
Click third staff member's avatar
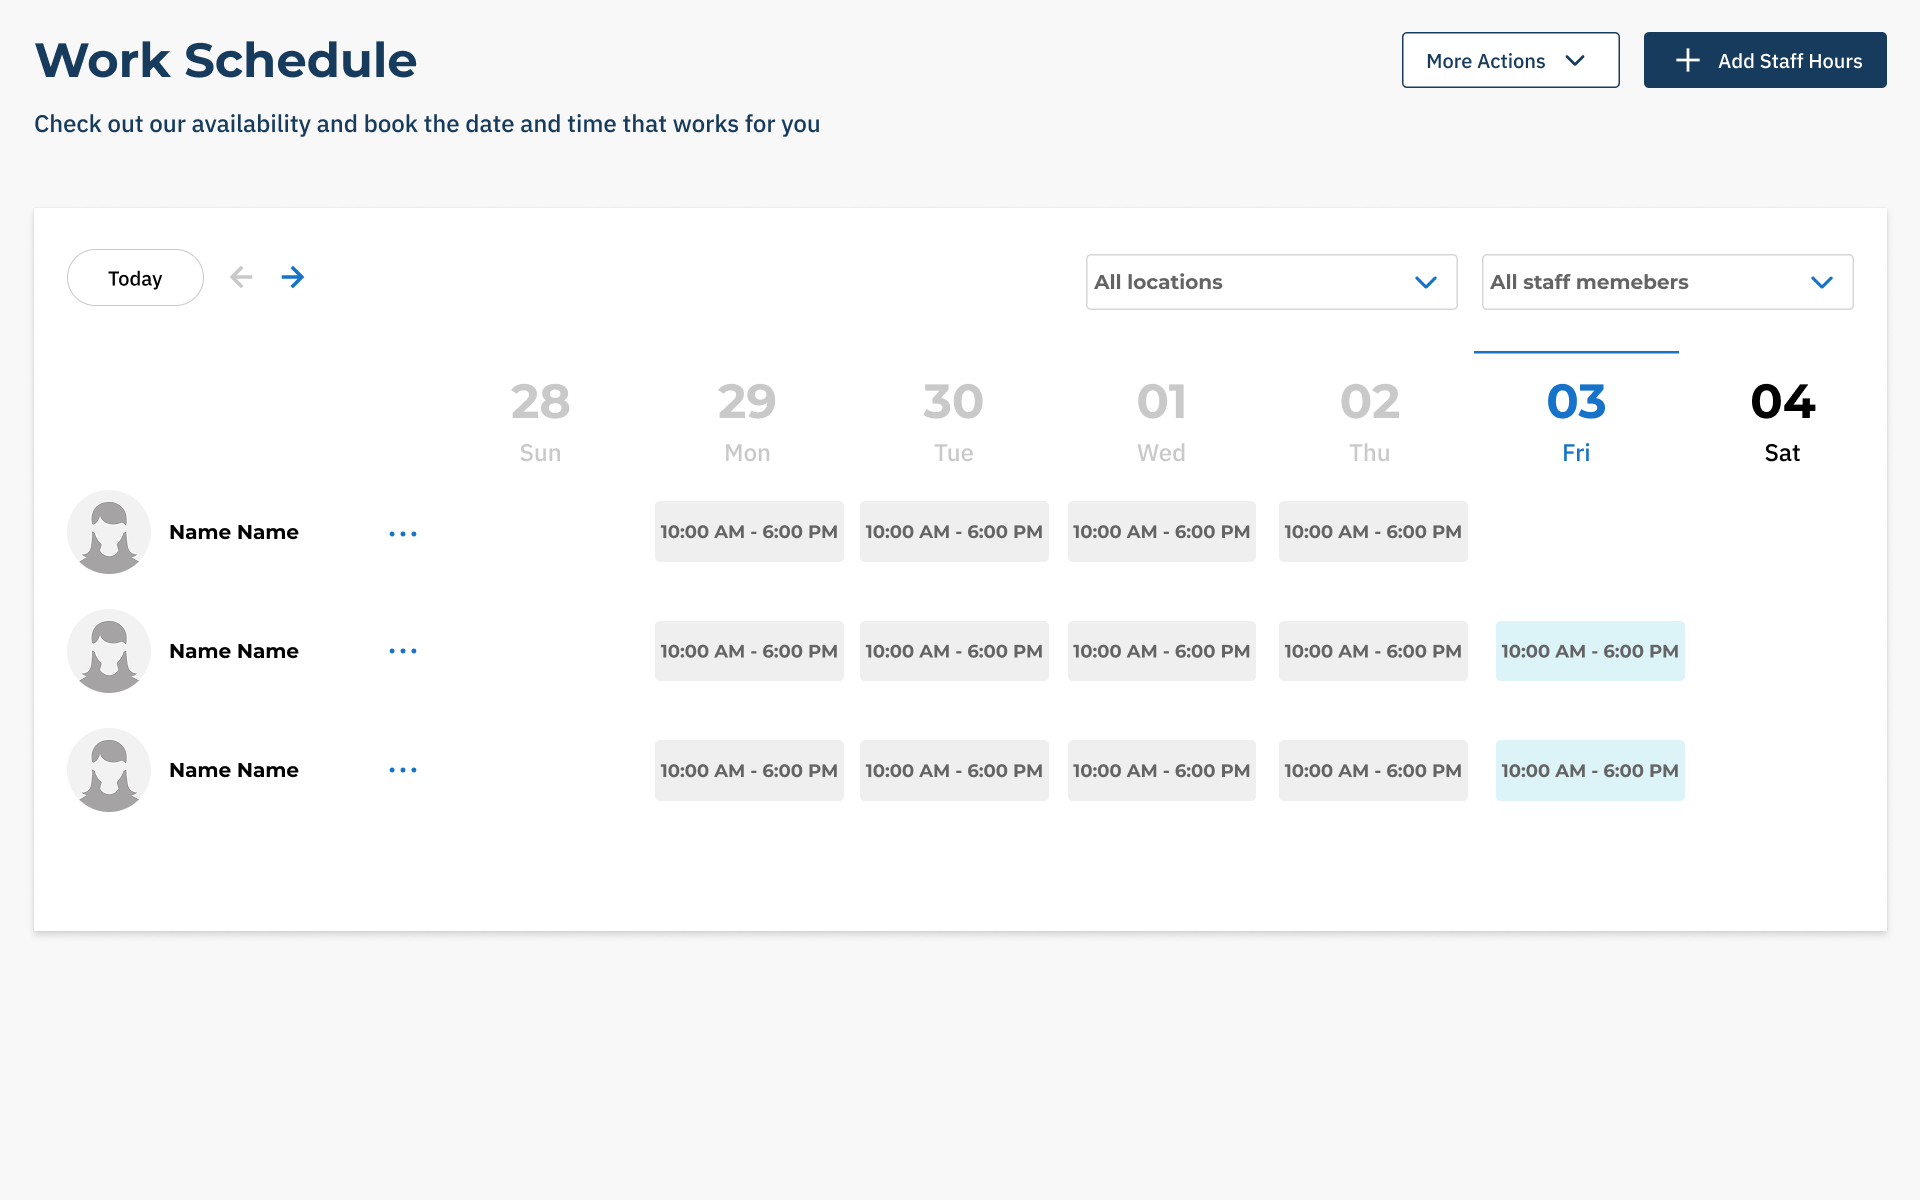pos(109,770)
